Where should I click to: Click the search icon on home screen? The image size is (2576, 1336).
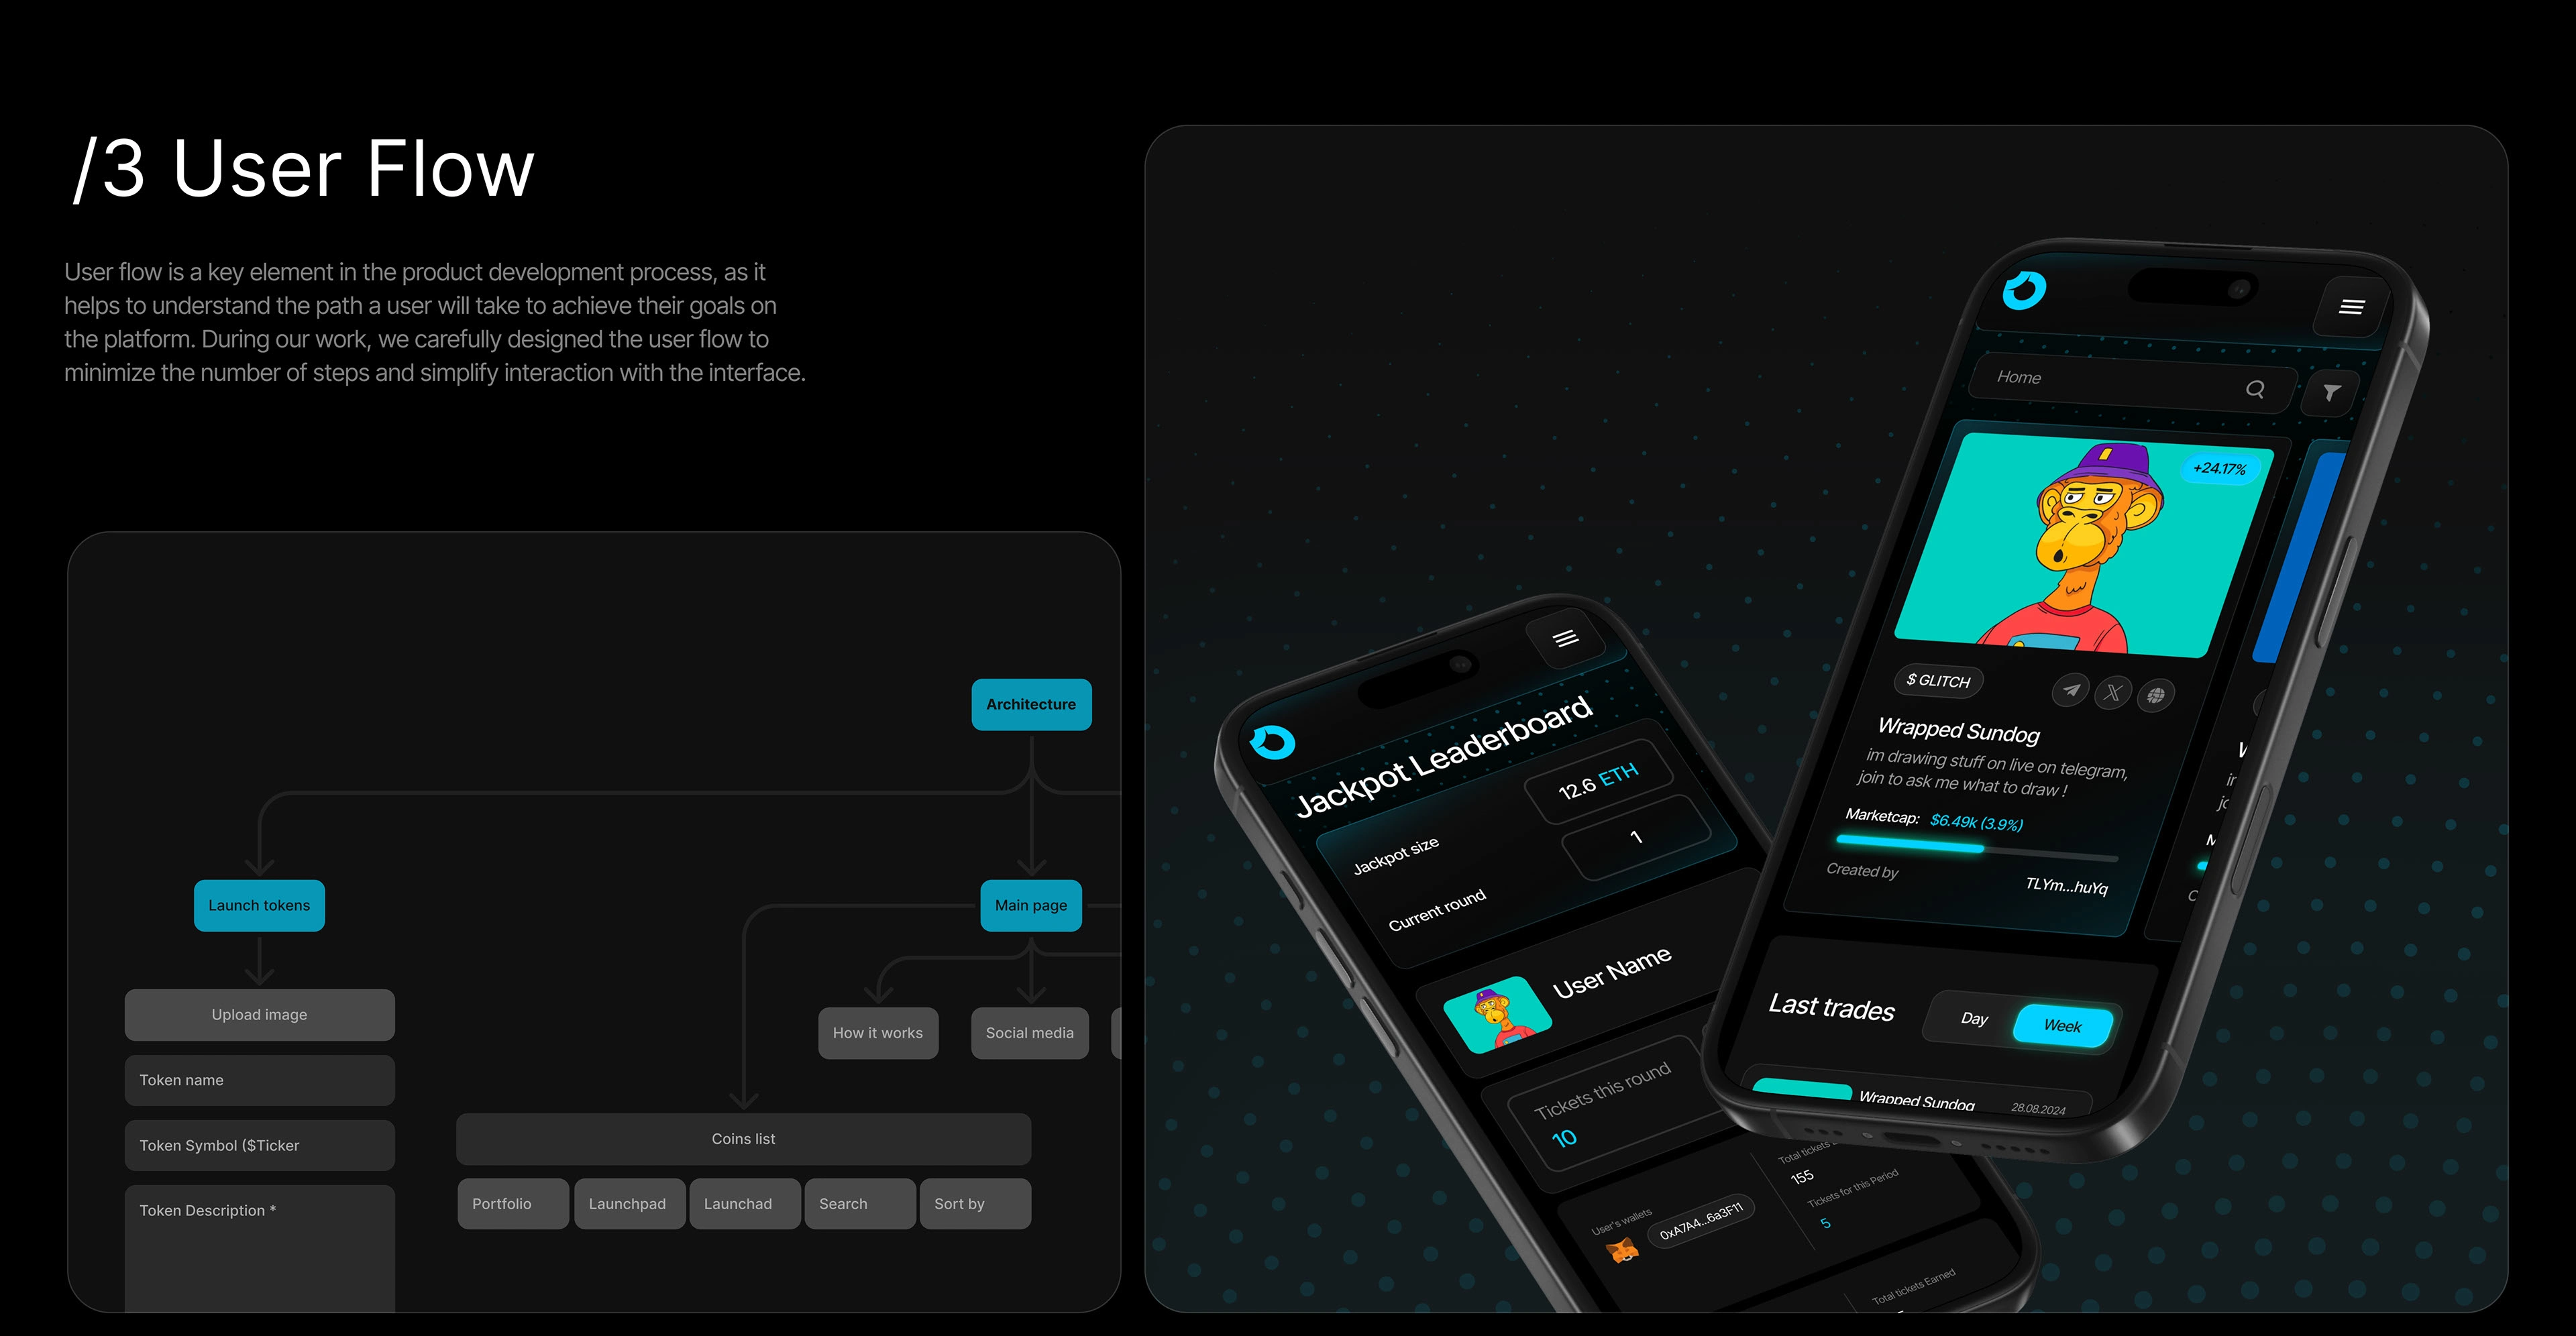tap(2254, 387)
